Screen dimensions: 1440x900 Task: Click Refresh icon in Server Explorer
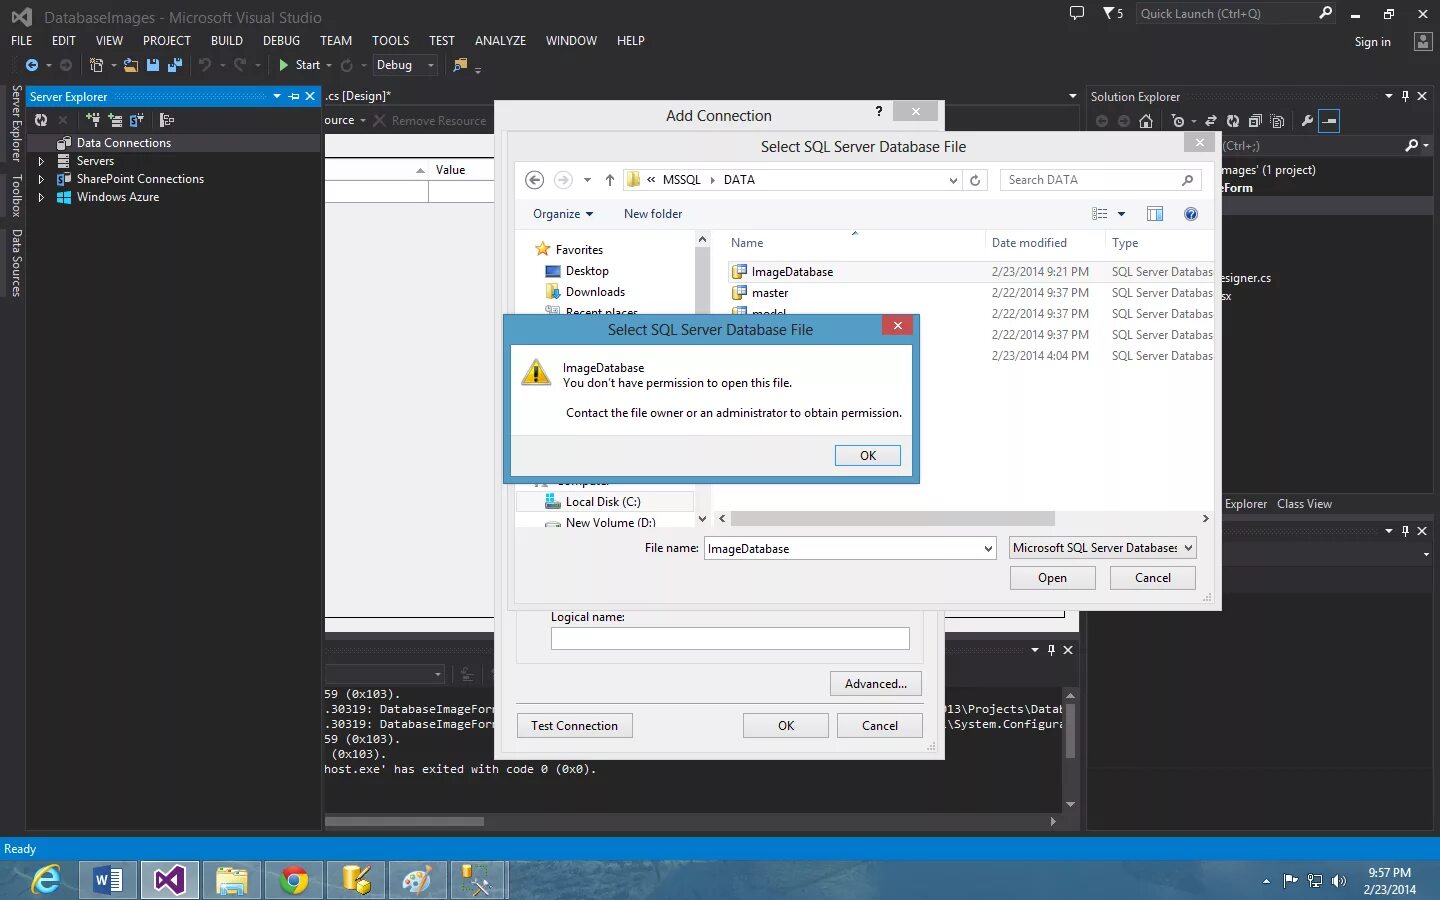click(41, 120)
